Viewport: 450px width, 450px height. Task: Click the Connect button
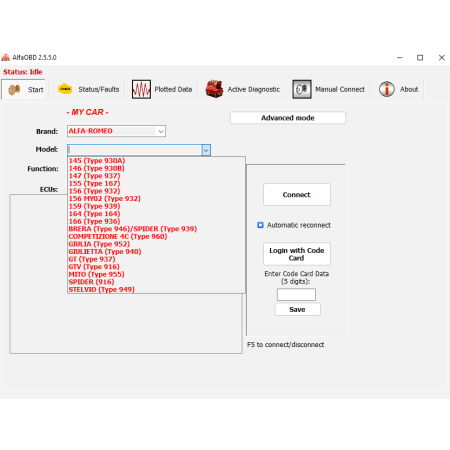click(x=297, y=194)
